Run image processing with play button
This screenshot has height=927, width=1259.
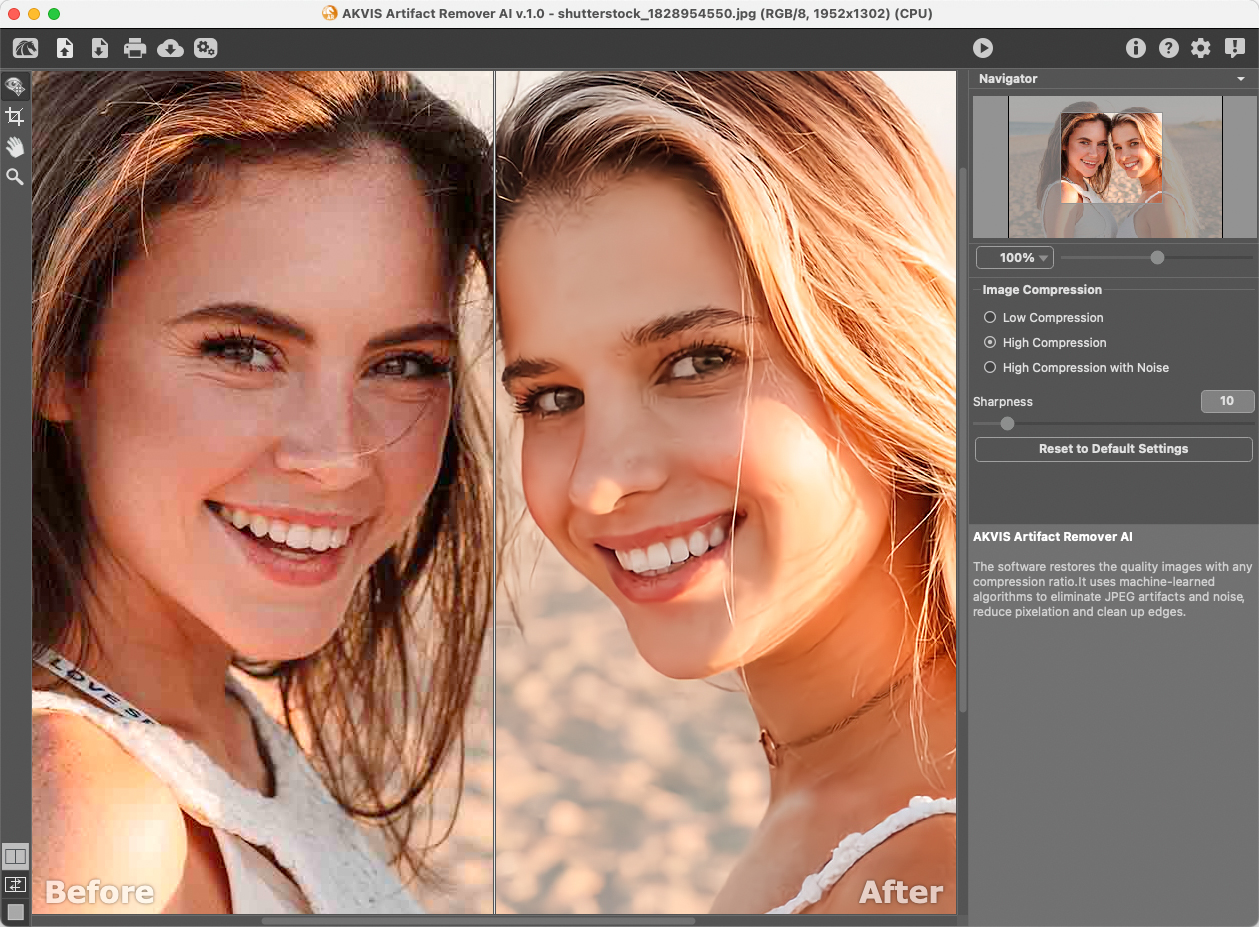tap(983, 48)
